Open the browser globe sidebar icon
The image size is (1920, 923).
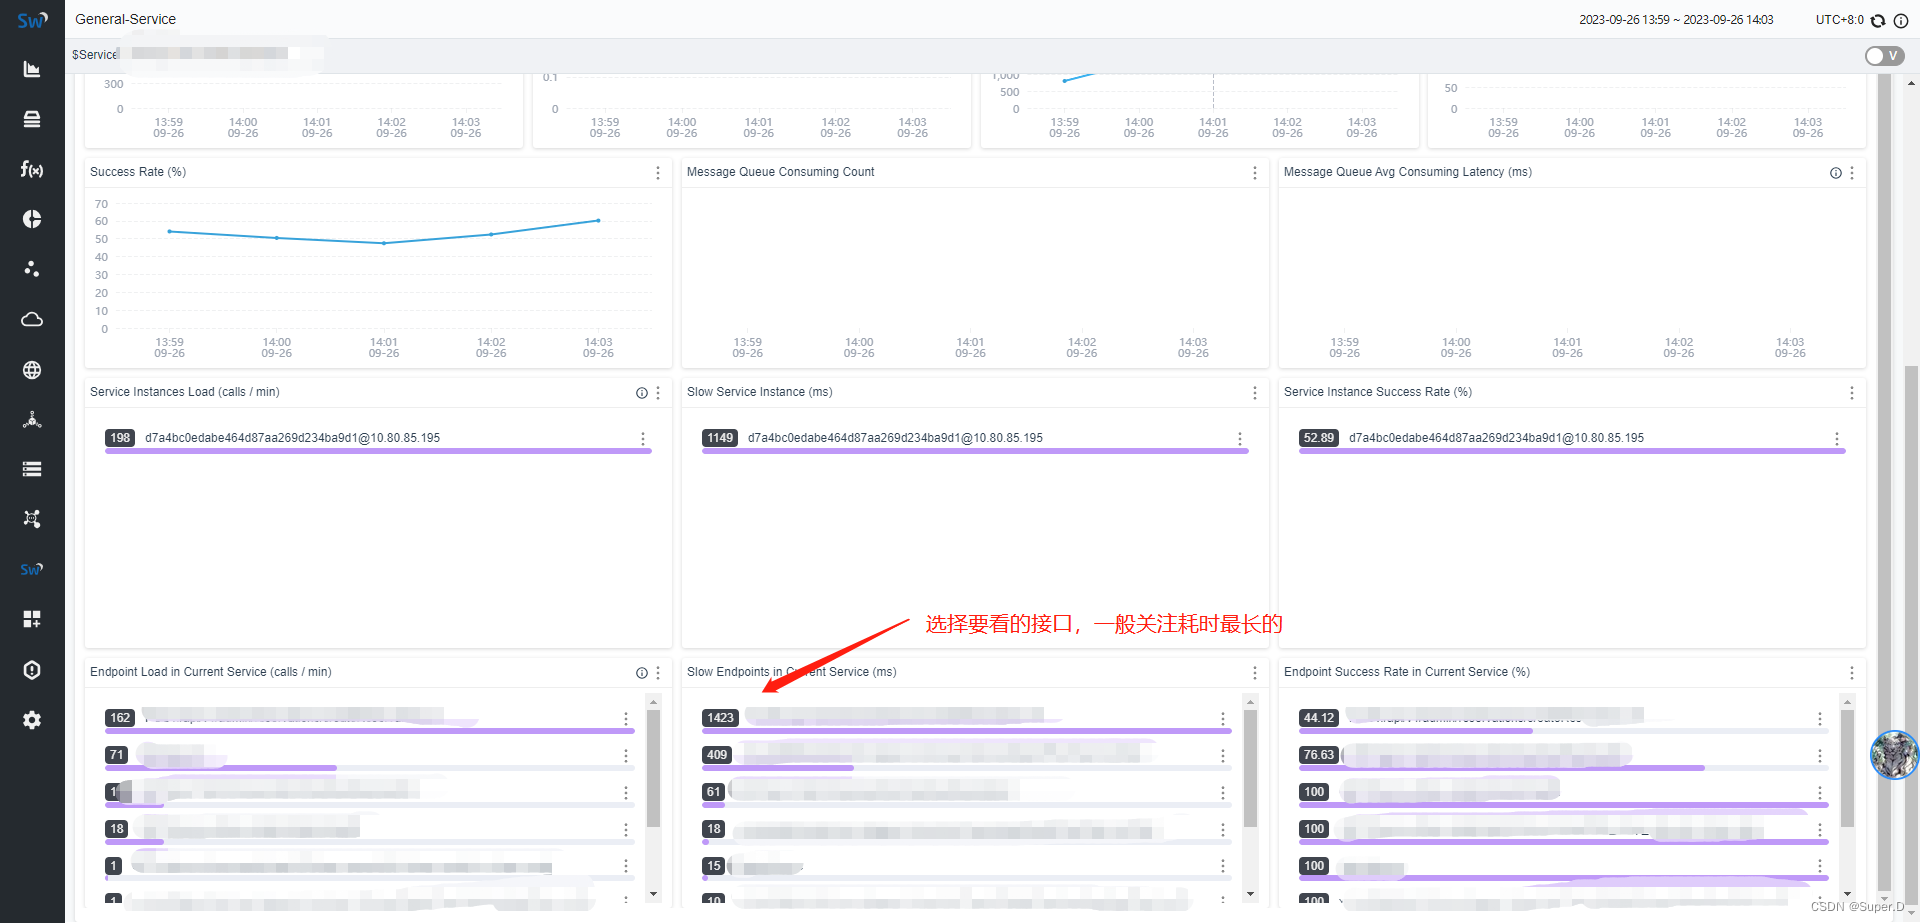pos(32,369)
